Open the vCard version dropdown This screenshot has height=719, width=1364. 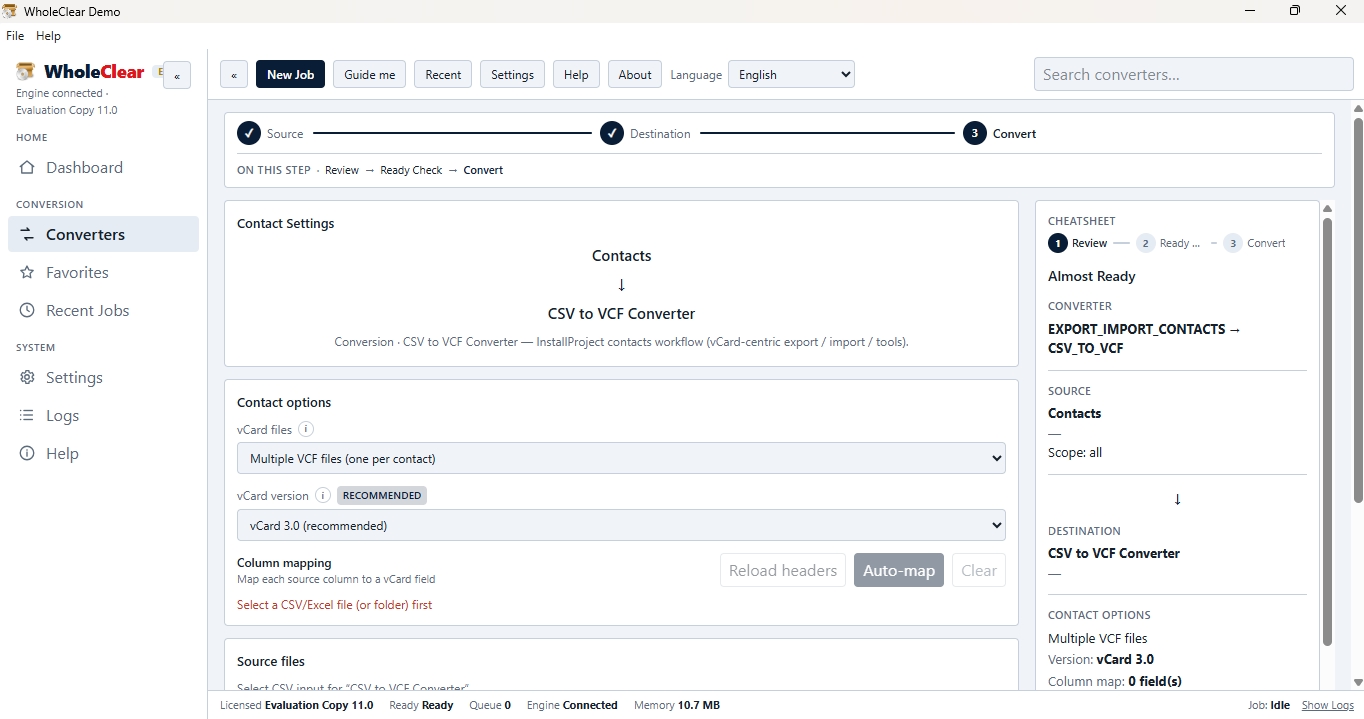(x=621, y=525)
